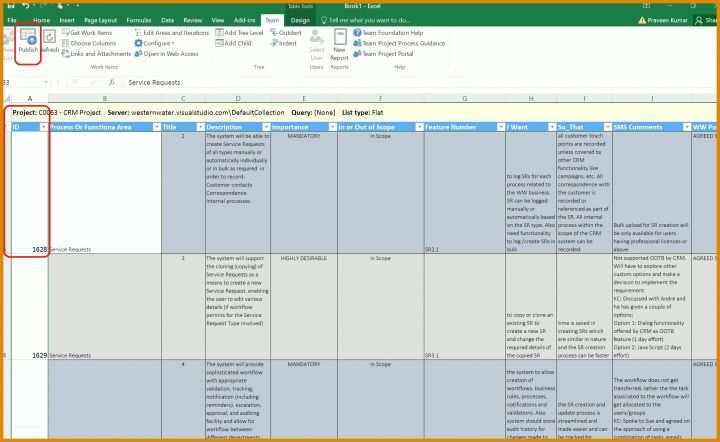The image size is (720, 442).
Task: Open the ID column filter dropdown
Action: point(44,127)
